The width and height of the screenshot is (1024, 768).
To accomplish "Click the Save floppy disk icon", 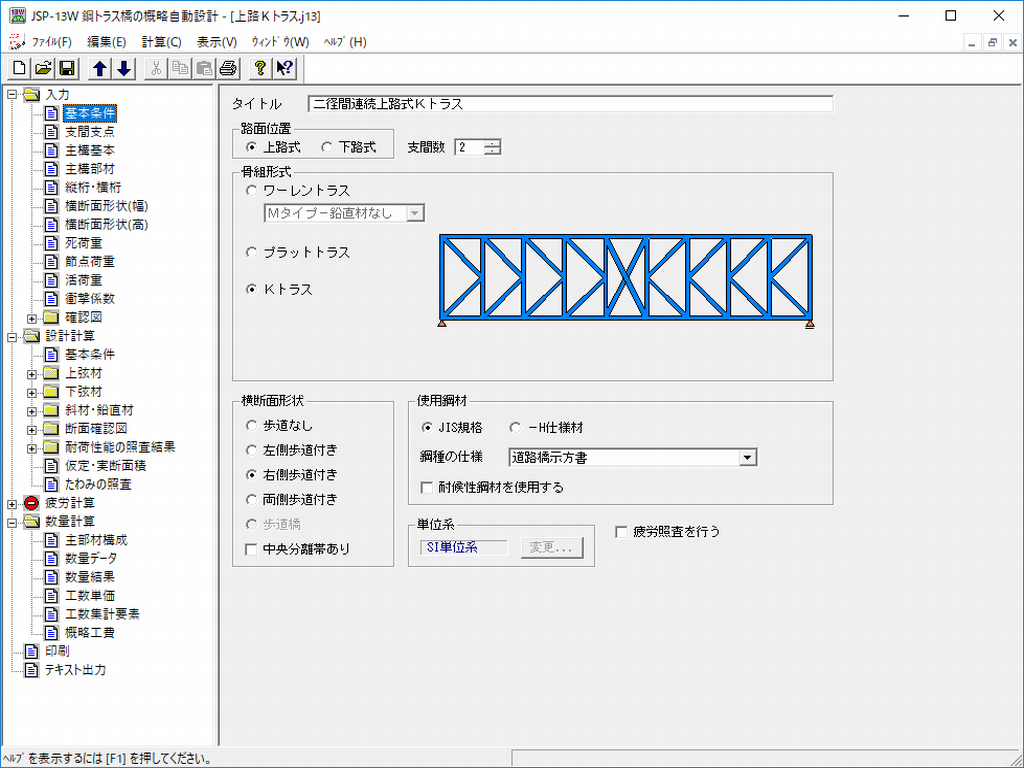I will tap(66, 68).
